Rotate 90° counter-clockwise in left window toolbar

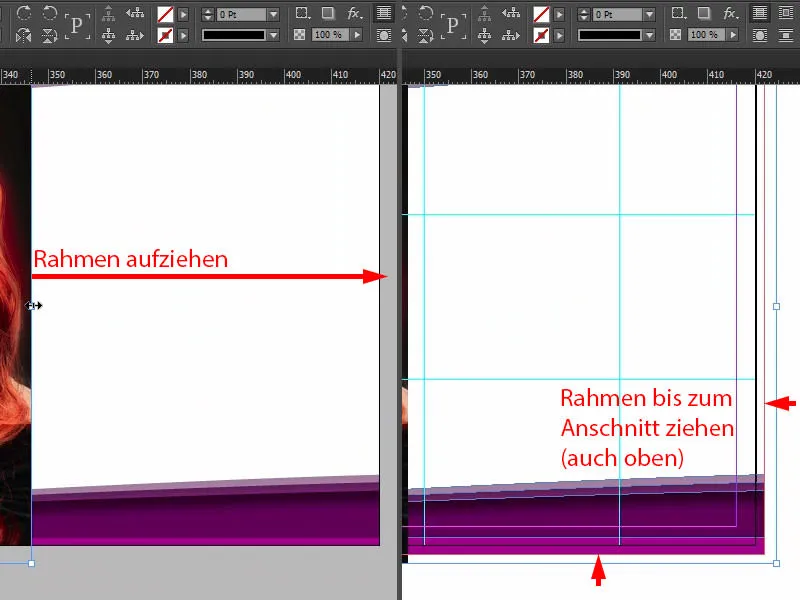[49, 13]
